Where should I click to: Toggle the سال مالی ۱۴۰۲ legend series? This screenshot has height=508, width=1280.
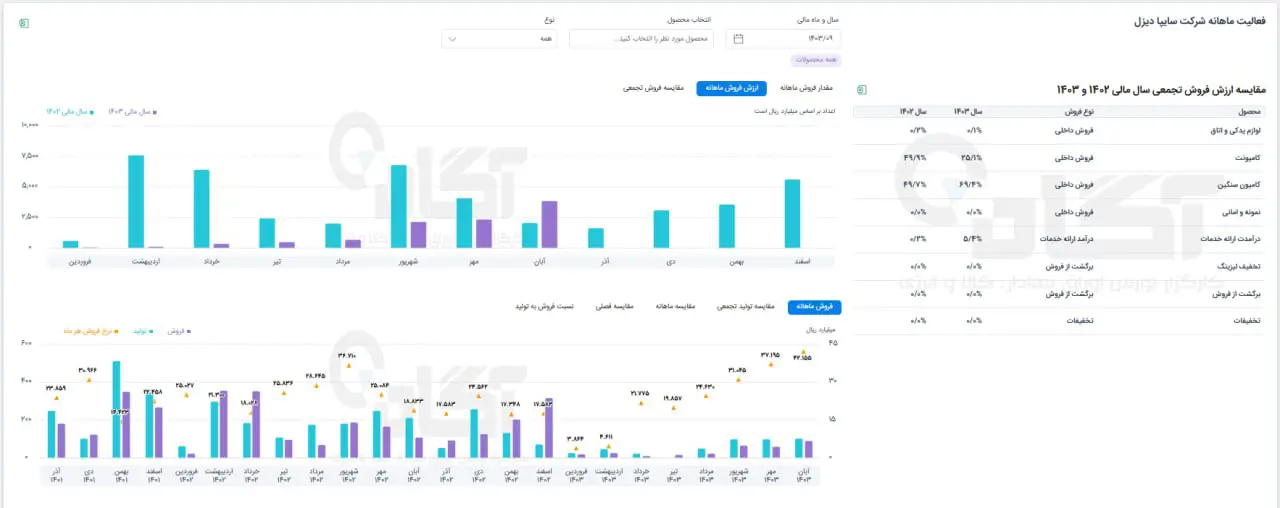(x=70, y=111)
